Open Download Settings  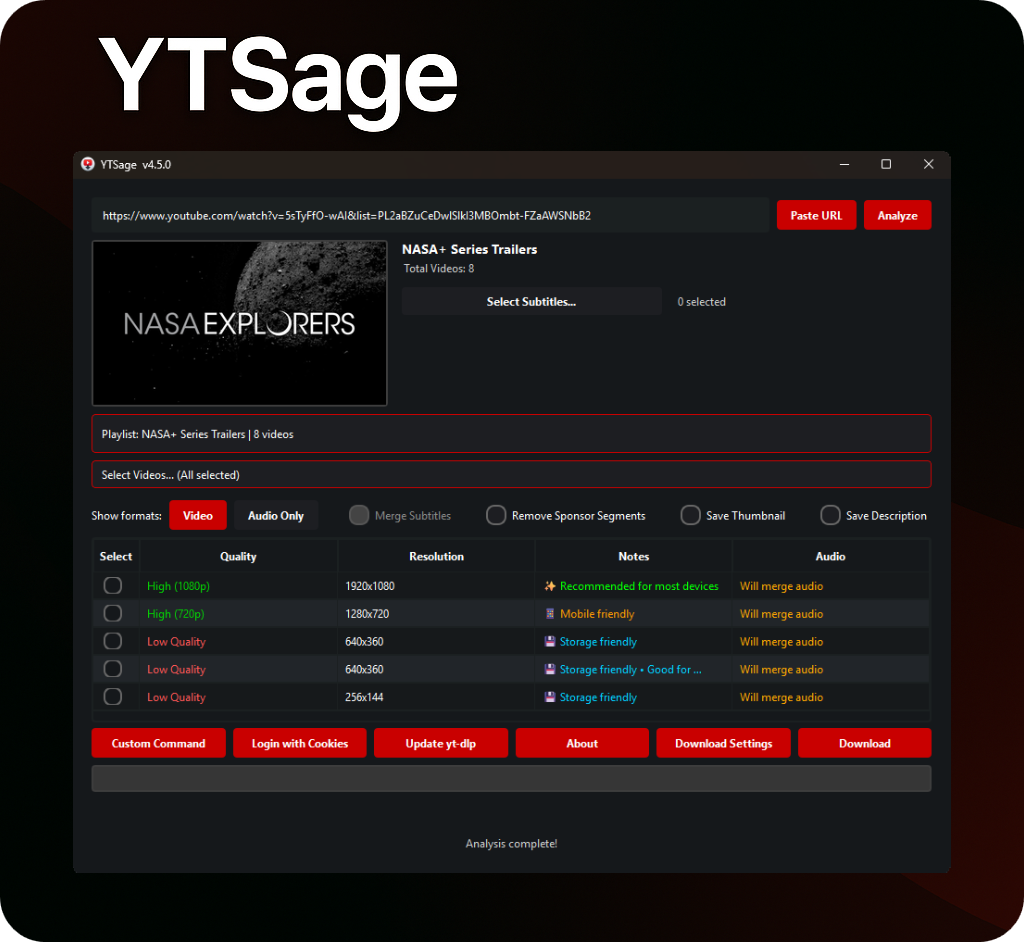724,743
